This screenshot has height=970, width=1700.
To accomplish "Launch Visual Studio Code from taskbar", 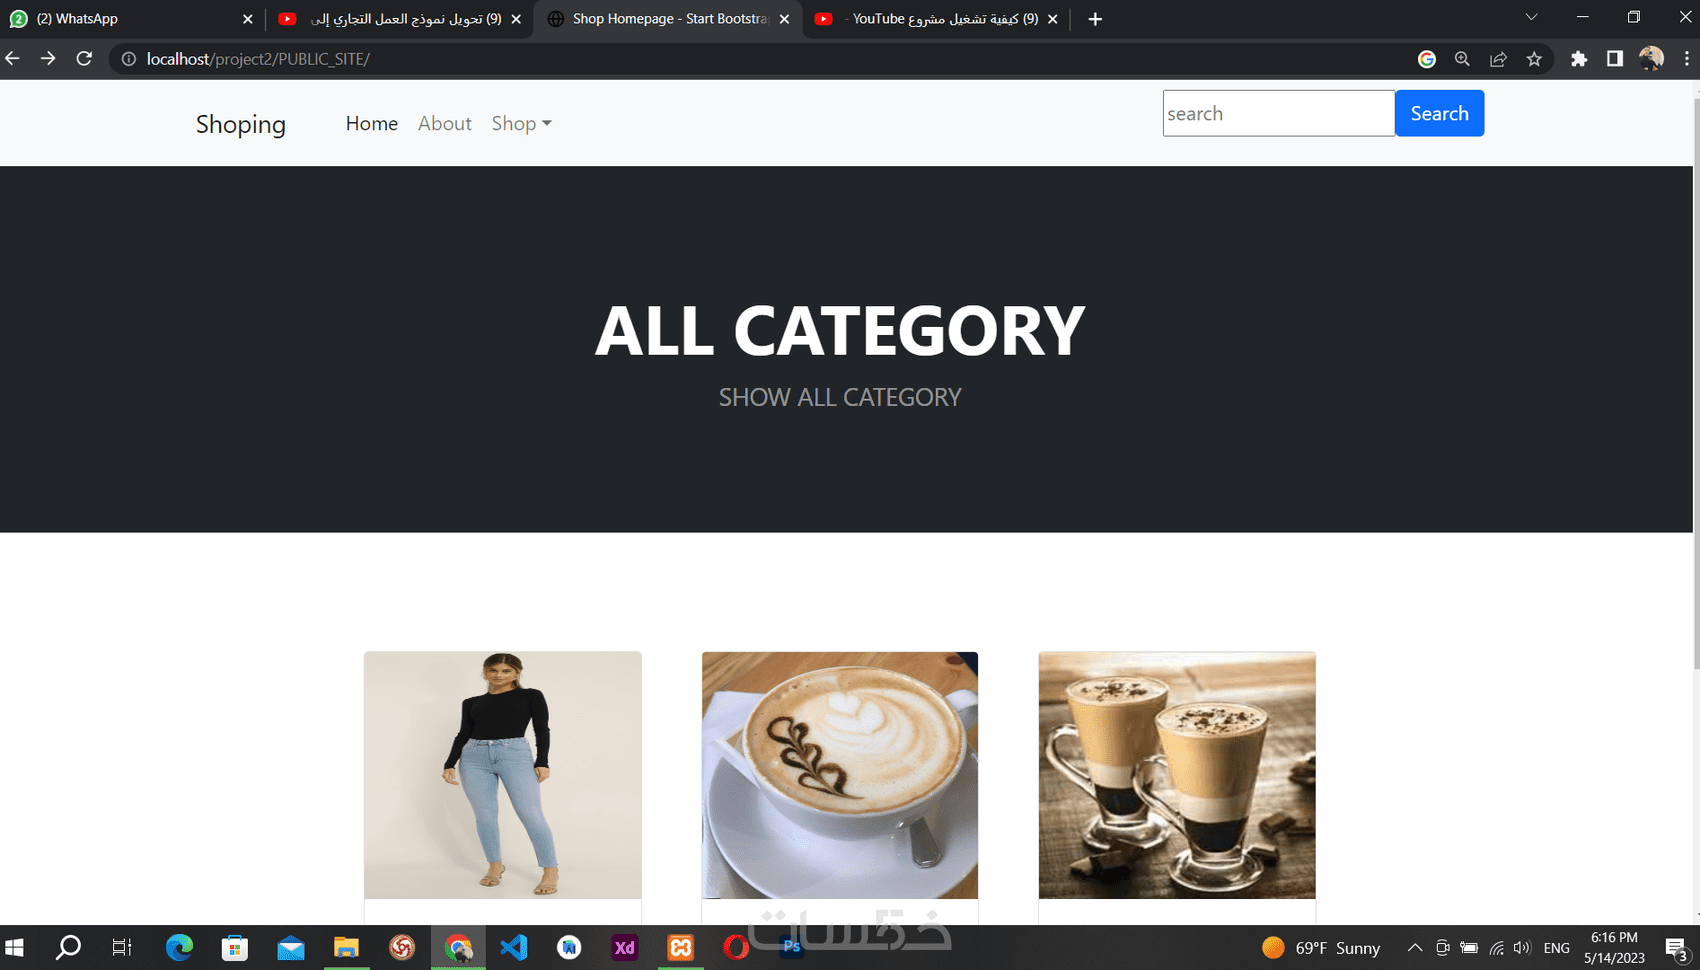I will (513, 946).
